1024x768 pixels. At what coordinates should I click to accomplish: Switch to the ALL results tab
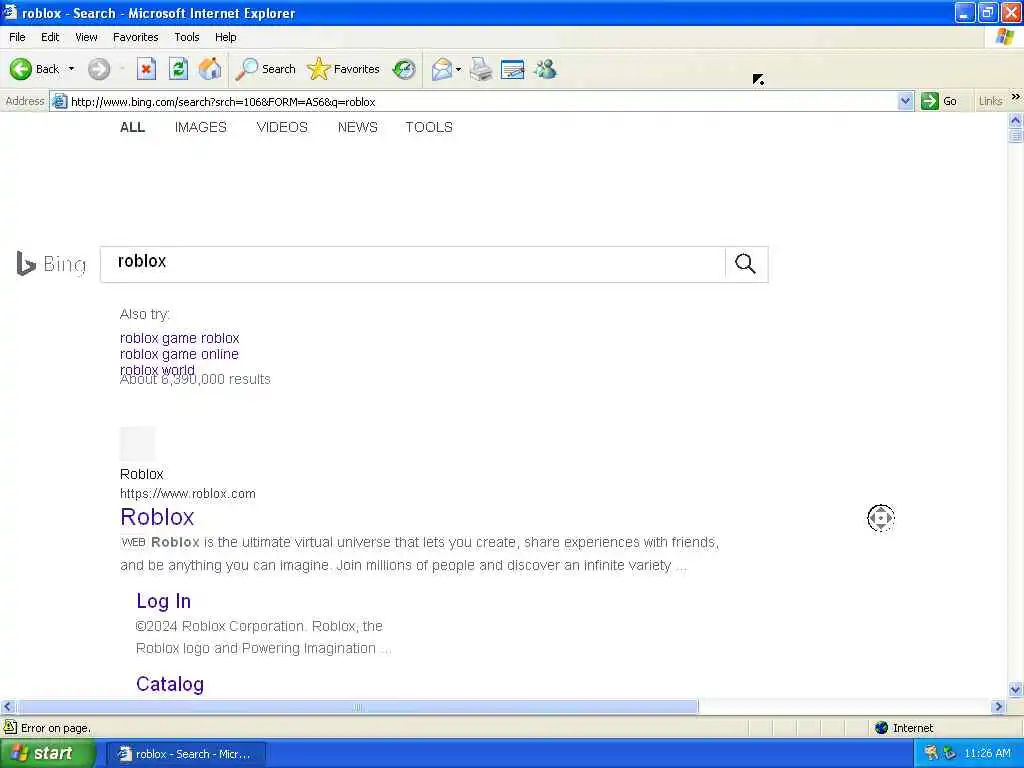coord(133,127)
